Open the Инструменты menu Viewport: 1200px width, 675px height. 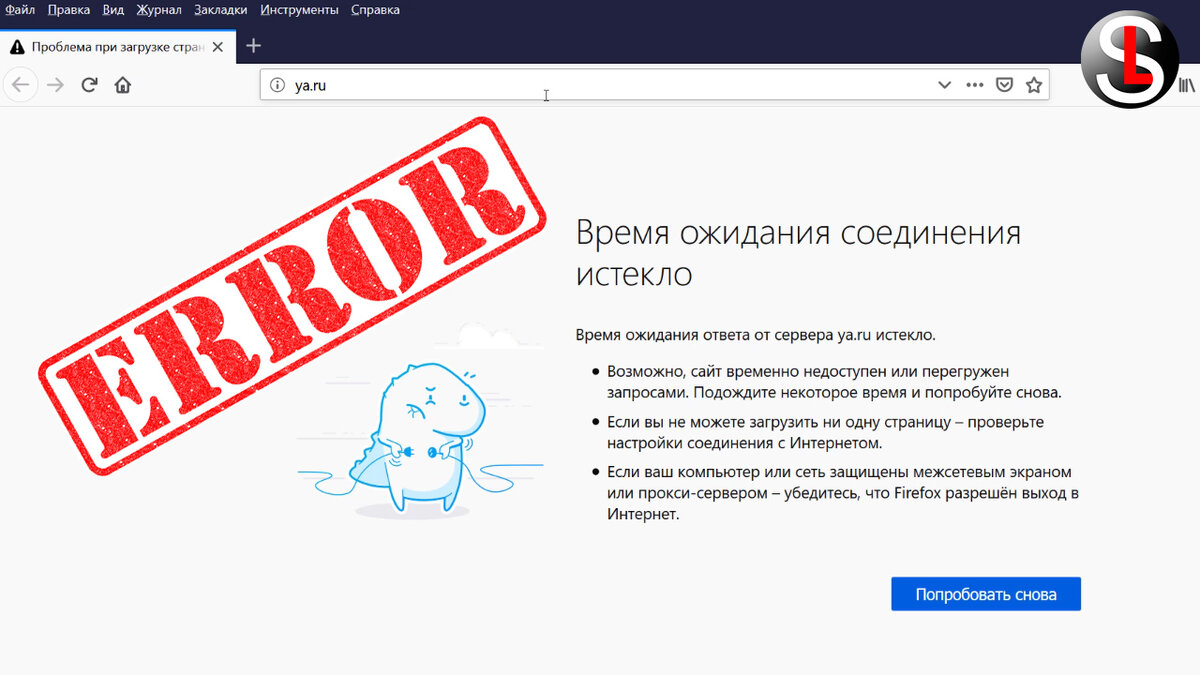[299, 10]
